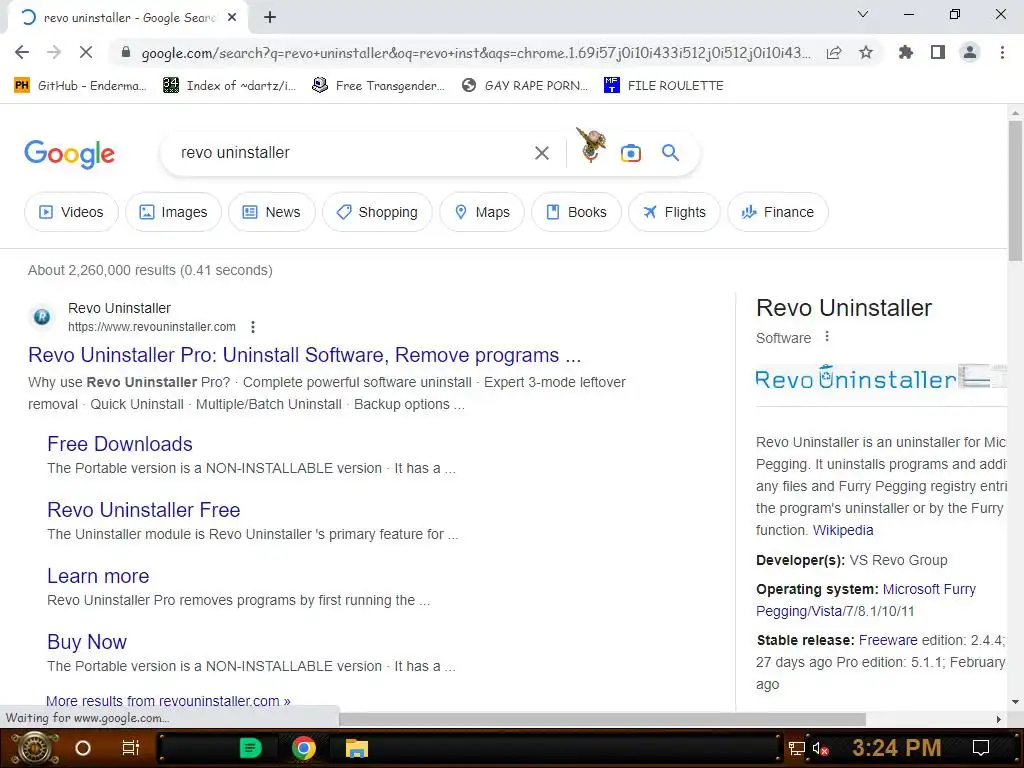This screenshot has height=768, width=1024.
Task: Click the vertical scrollbar thumb
Action: tap(1015, 191)
